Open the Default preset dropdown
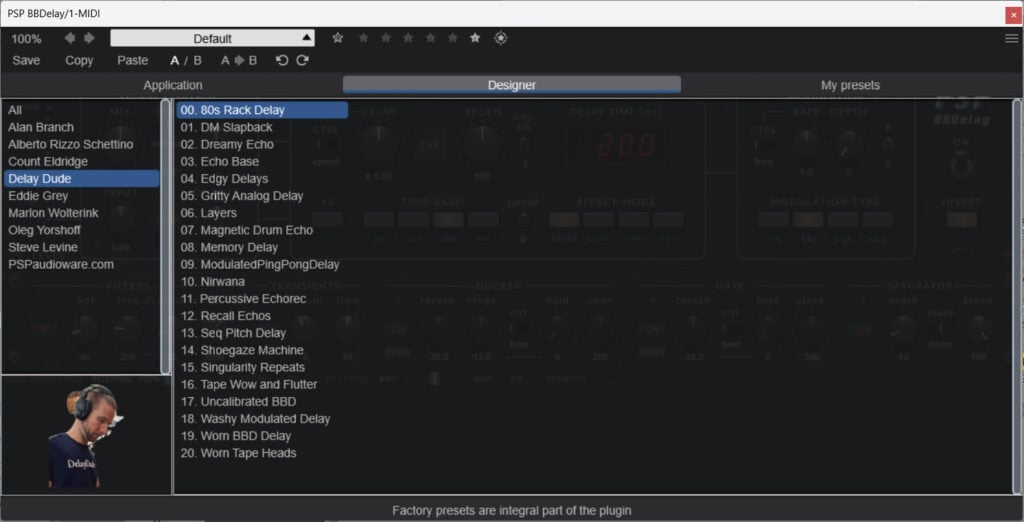The image size is (1024, 522). click(x=212, y=38)
